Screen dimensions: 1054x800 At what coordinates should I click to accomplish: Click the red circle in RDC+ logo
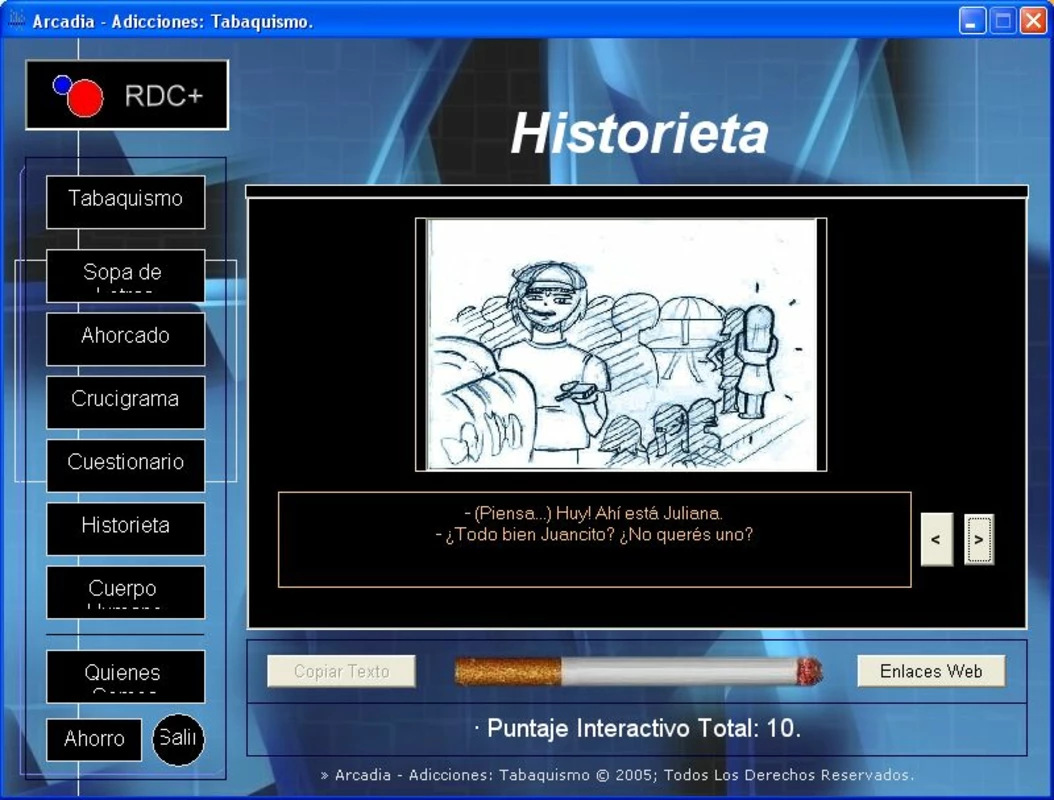[85, 98]
